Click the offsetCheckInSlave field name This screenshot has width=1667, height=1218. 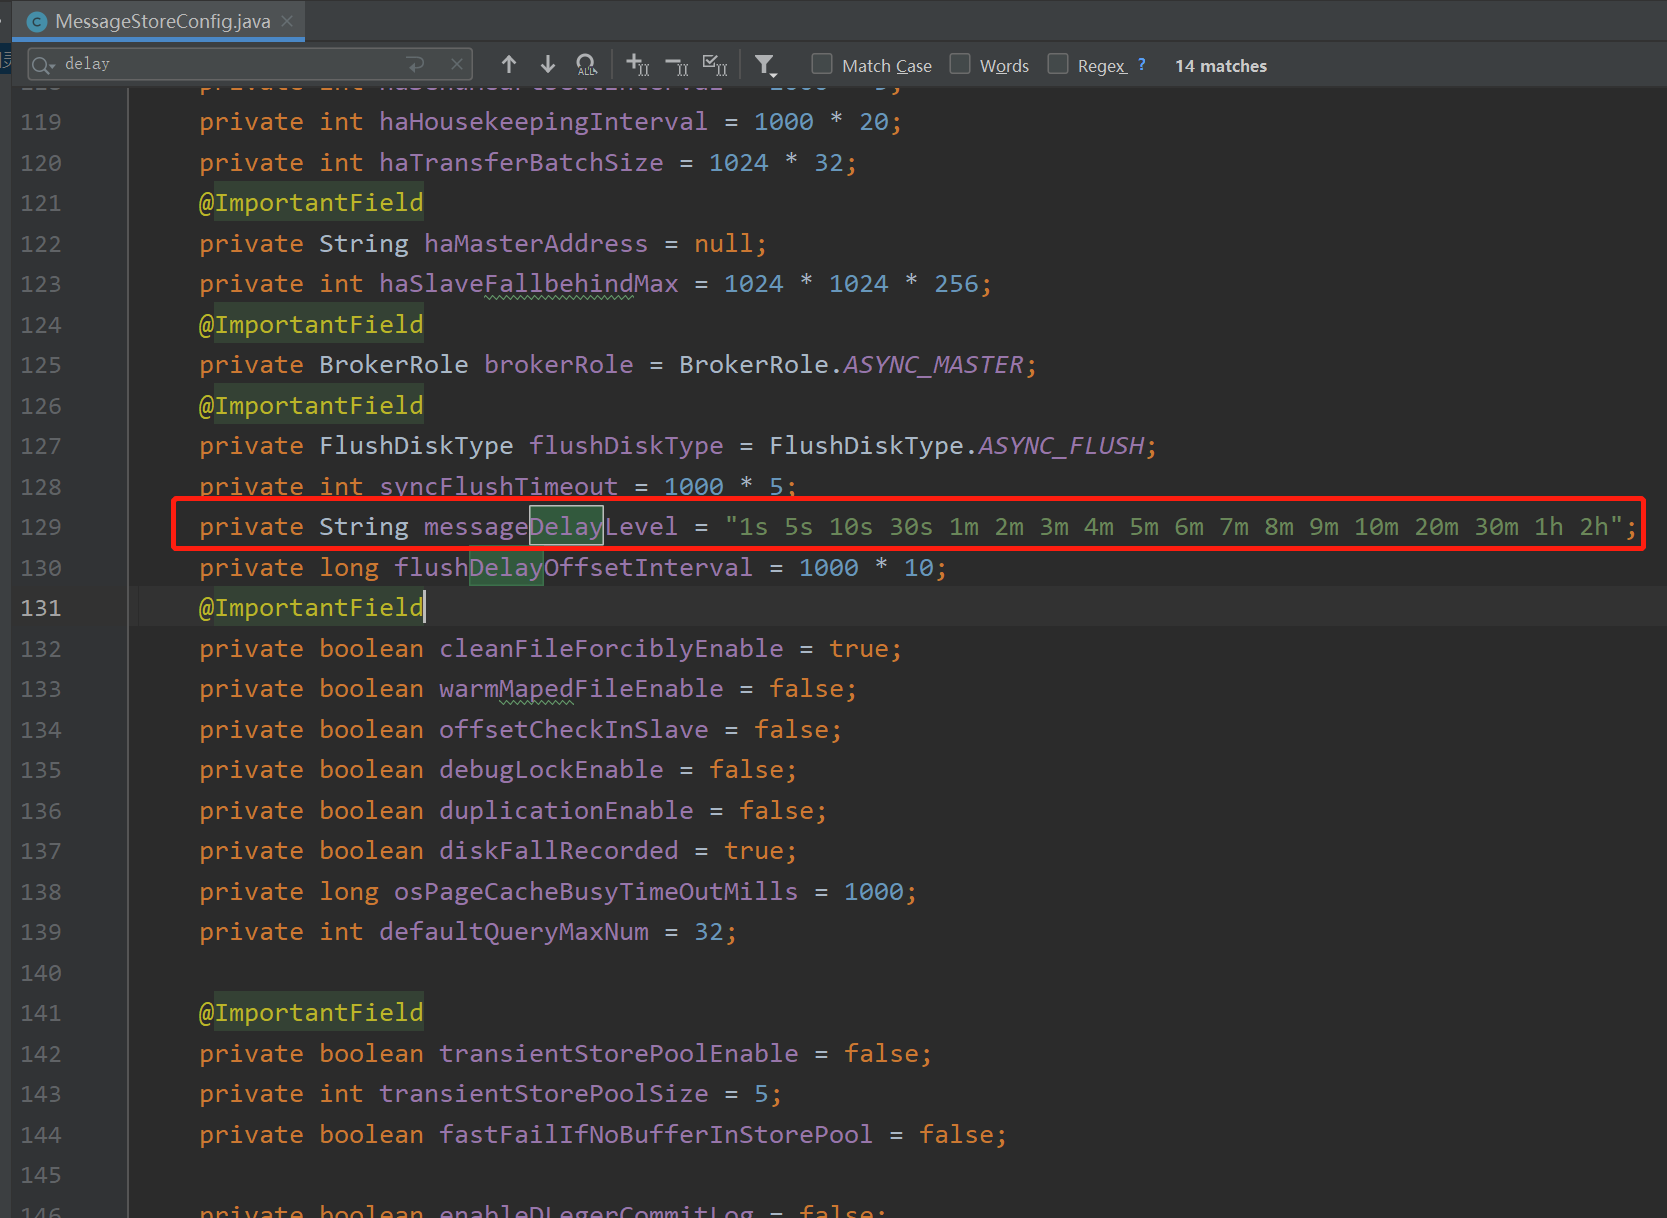click(574, 730)
